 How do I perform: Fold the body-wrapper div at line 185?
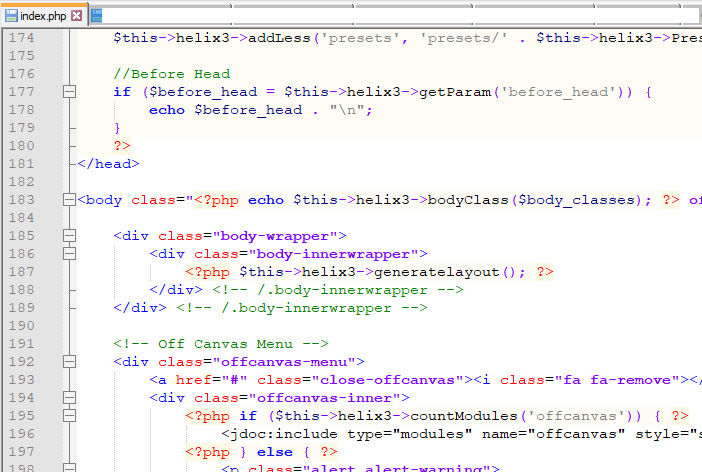pos(69,236)
